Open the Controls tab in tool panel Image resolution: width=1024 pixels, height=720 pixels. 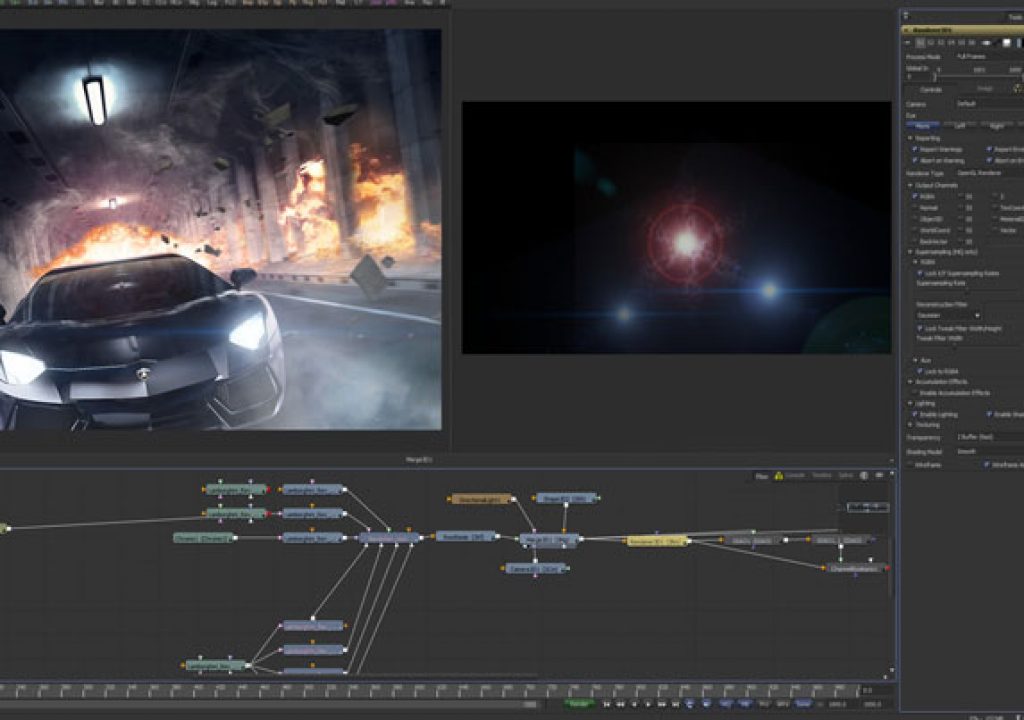931,90
